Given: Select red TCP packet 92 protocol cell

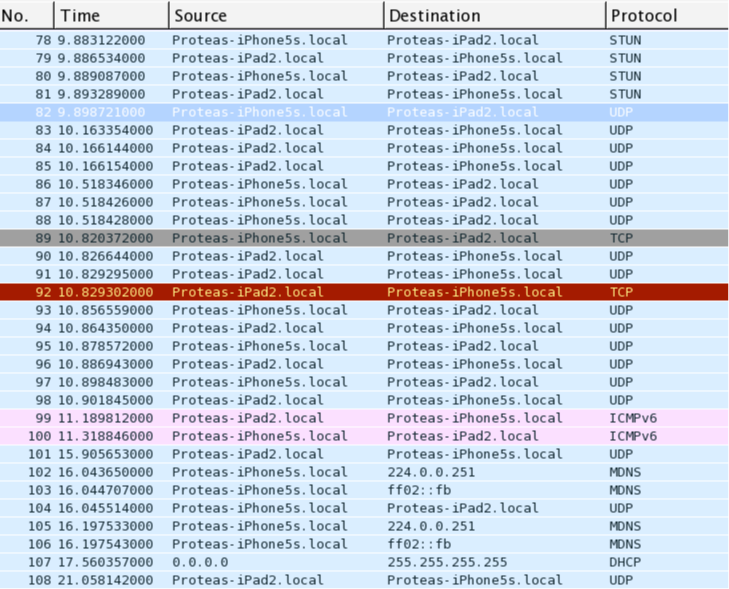Looking at the screenshot, I should [622, 292].
